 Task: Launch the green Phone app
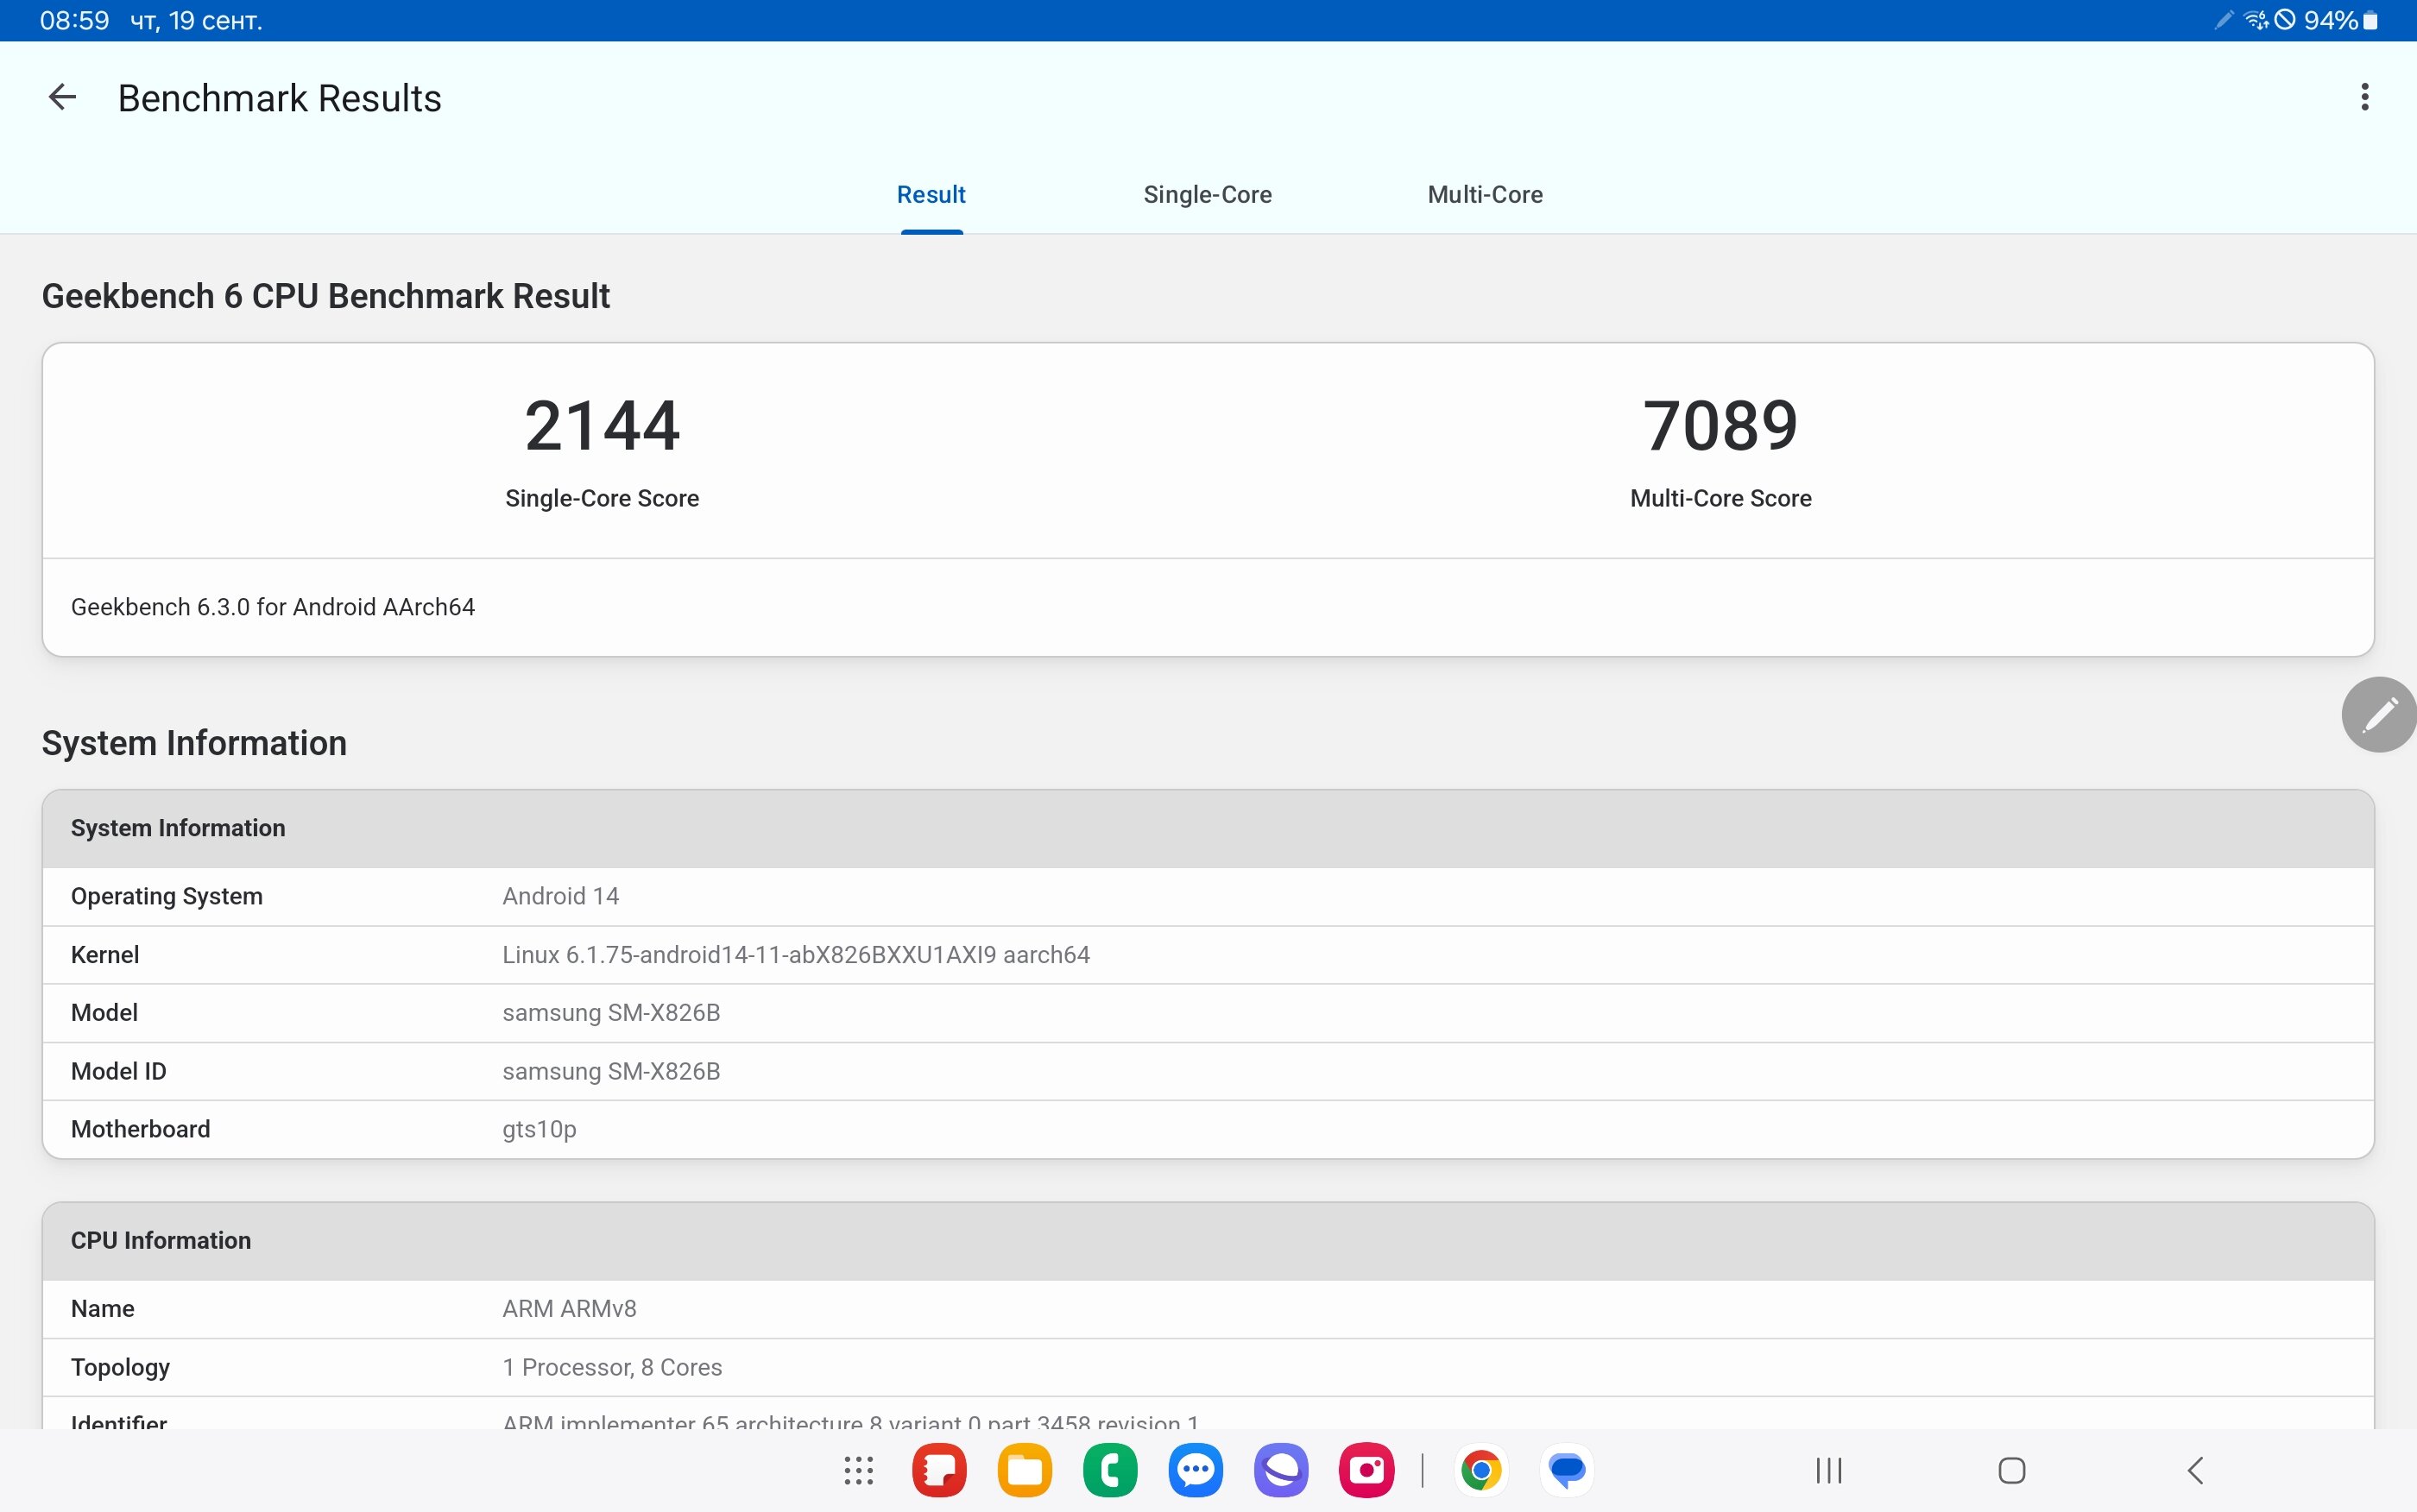click(x=1110, y=1470)
